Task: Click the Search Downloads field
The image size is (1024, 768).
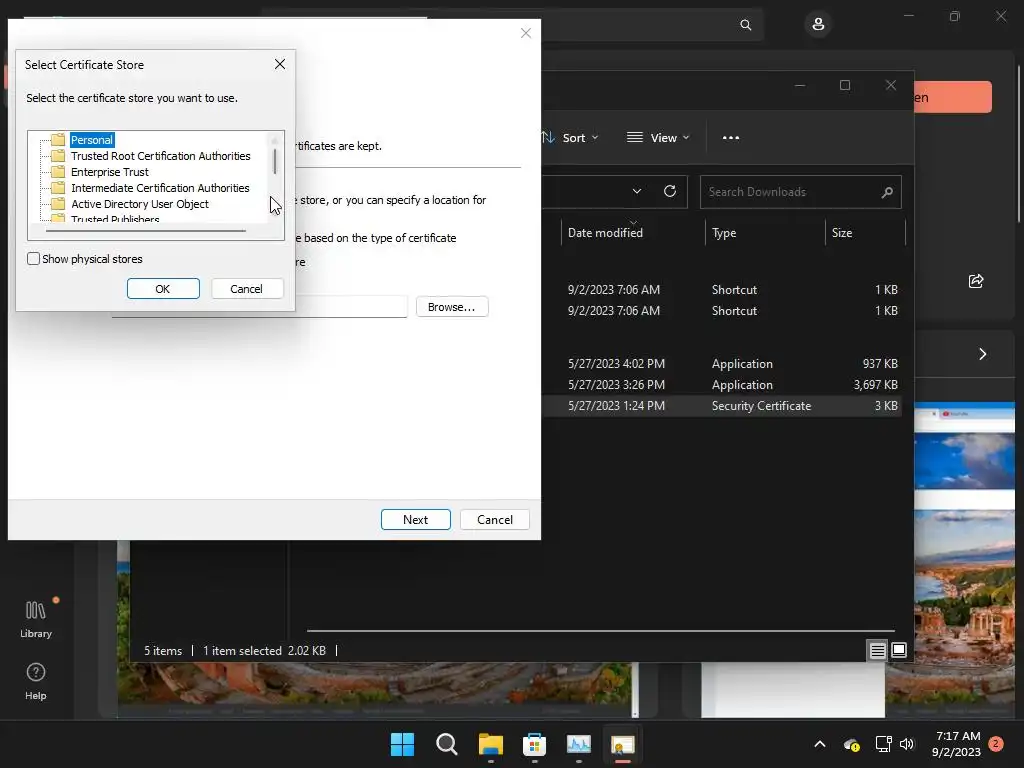Action: [801, 192]
